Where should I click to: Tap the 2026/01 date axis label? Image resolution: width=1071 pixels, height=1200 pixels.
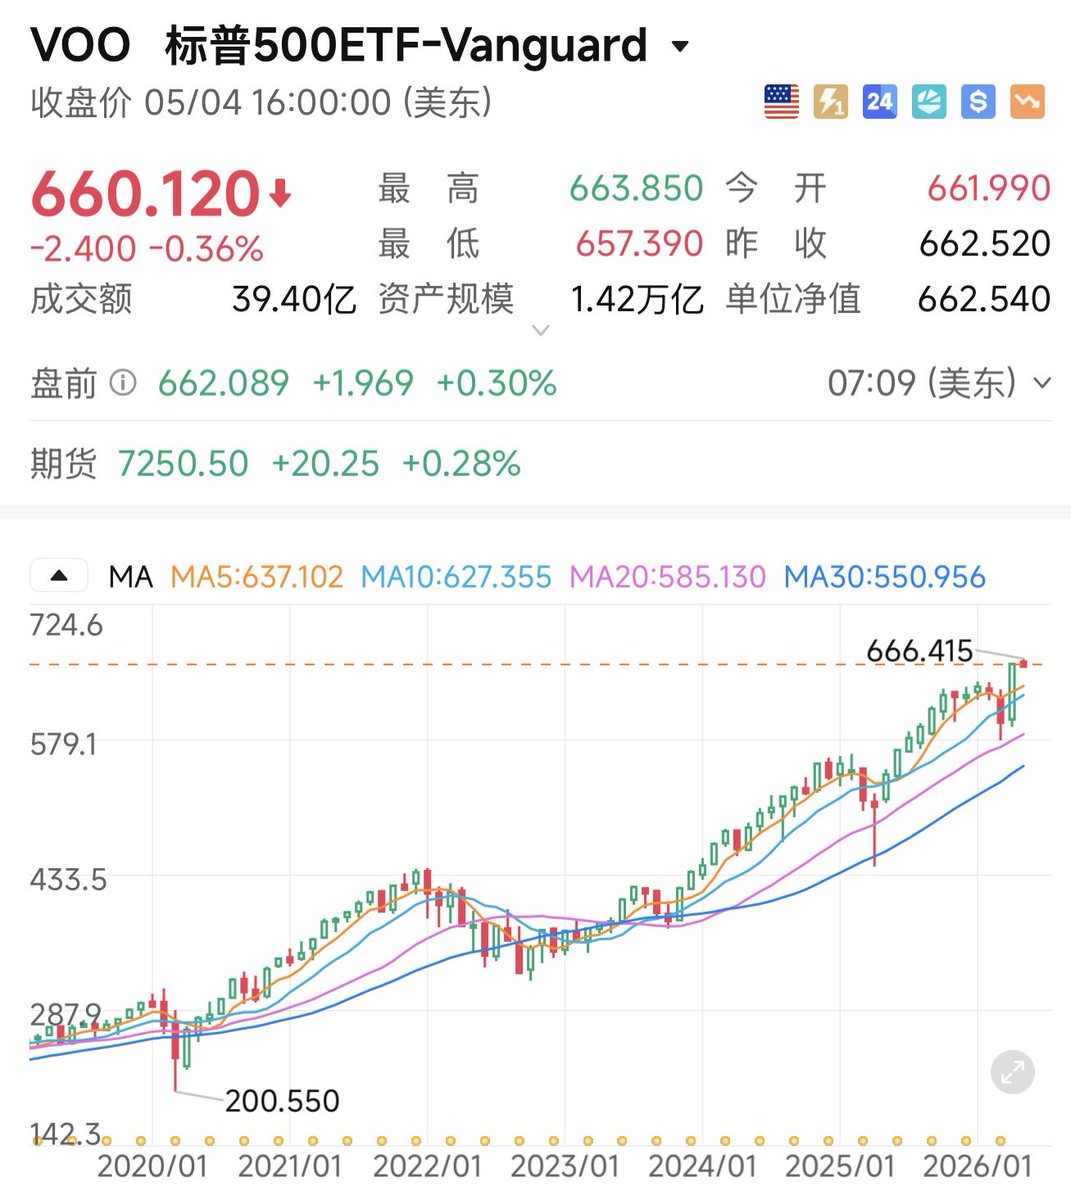click(x=977, y=1166)
